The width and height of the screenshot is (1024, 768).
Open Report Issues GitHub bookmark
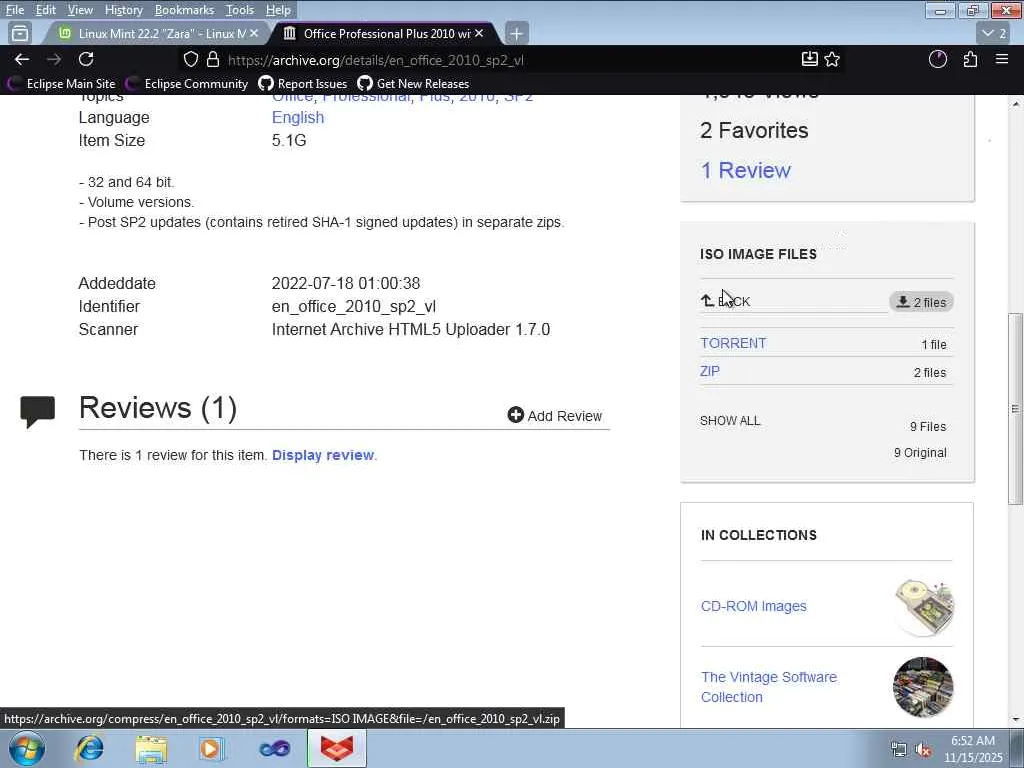pos(303,84)
